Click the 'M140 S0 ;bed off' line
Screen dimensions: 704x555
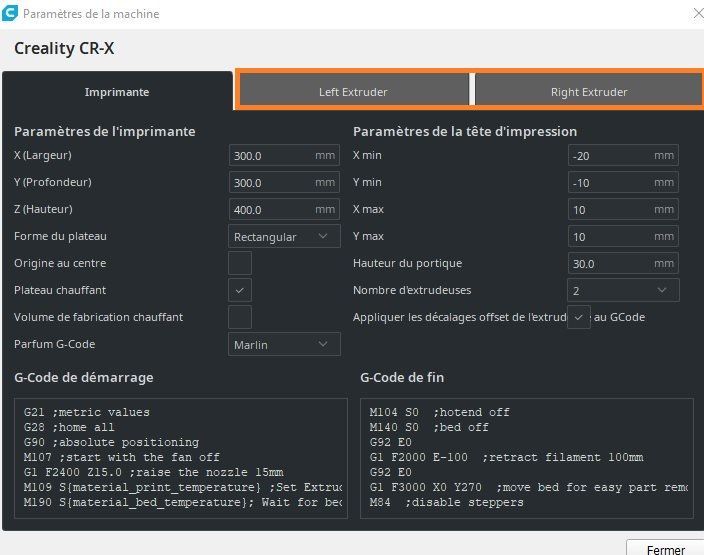pyautogui.click(x=429, y=427)
